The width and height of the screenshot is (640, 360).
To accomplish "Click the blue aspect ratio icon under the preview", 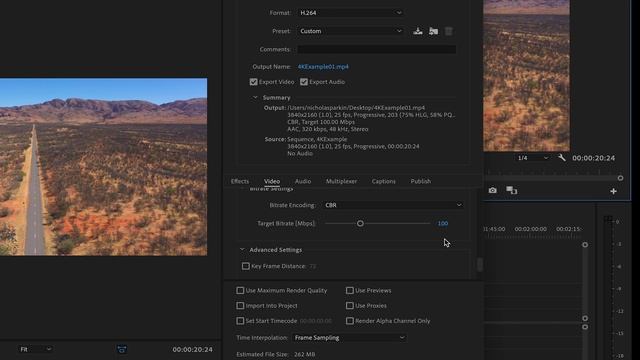I will 122,349.
